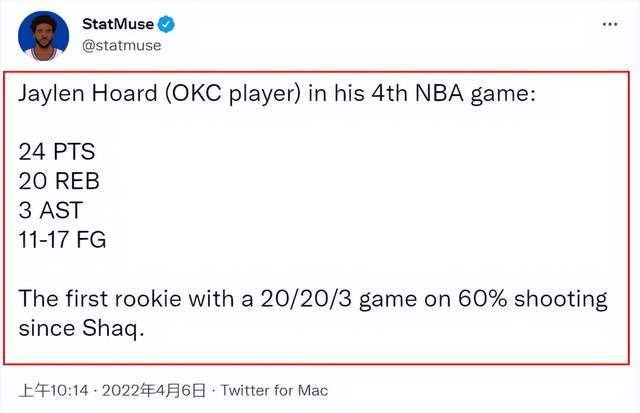Viewport: 640px width, 413px height.
Task: Click the 3 AST stat line
Action: (51, 210)
